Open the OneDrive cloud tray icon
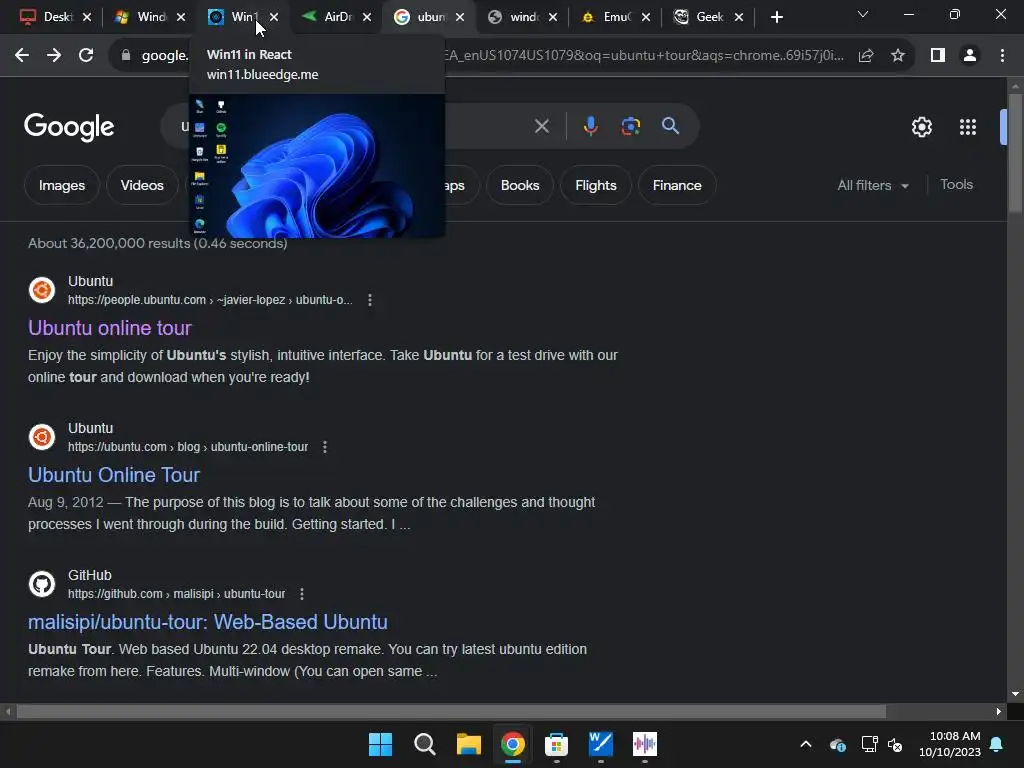Screen dimensions: 1024x768 pos(838,744)
